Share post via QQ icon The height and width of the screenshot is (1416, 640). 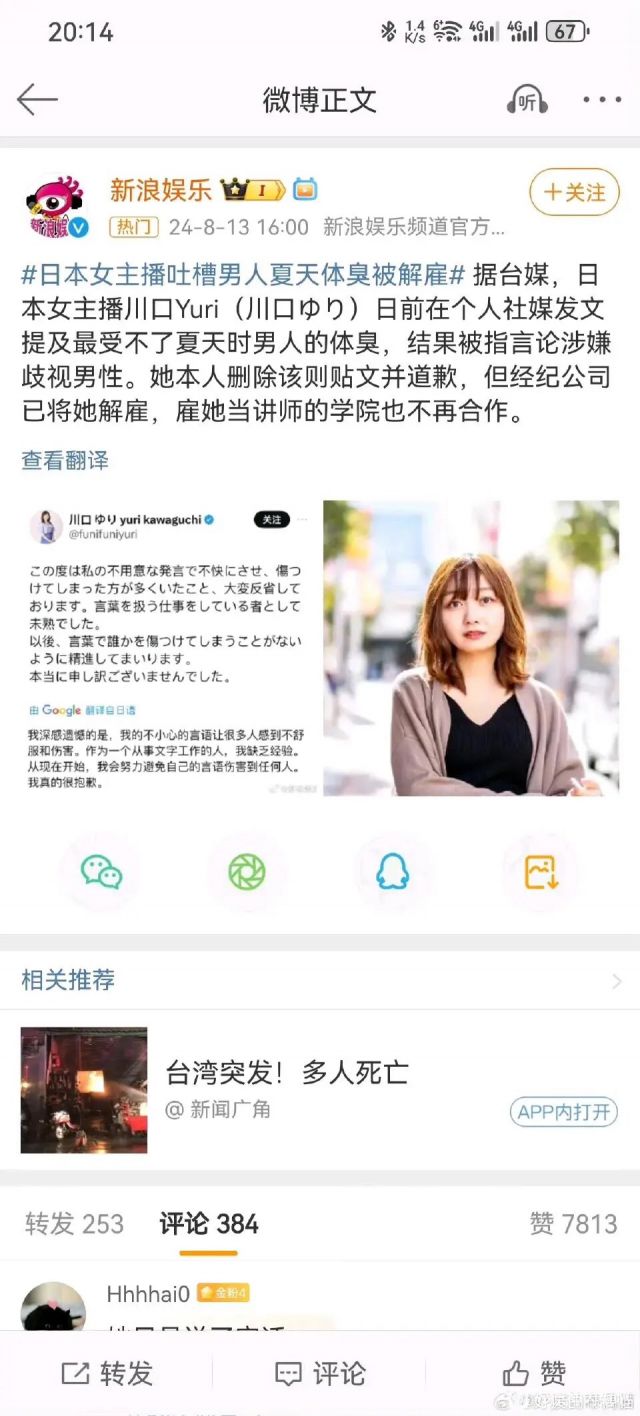(x=392, y=872)
